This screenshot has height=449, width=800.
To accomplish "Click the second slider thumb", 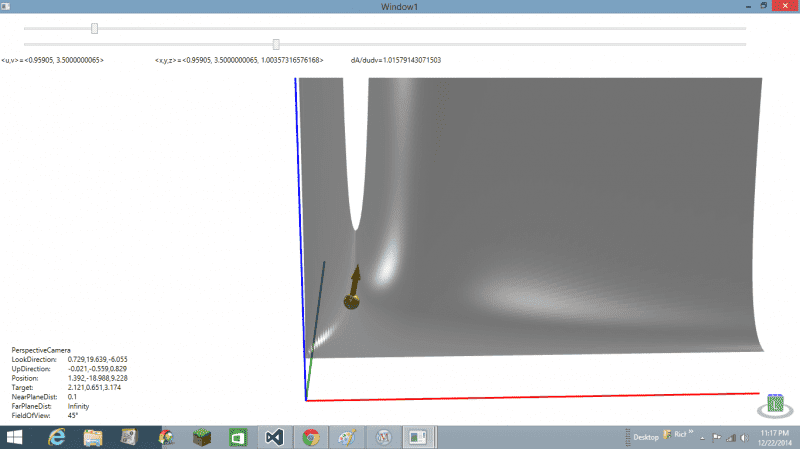I will (276, 44).
